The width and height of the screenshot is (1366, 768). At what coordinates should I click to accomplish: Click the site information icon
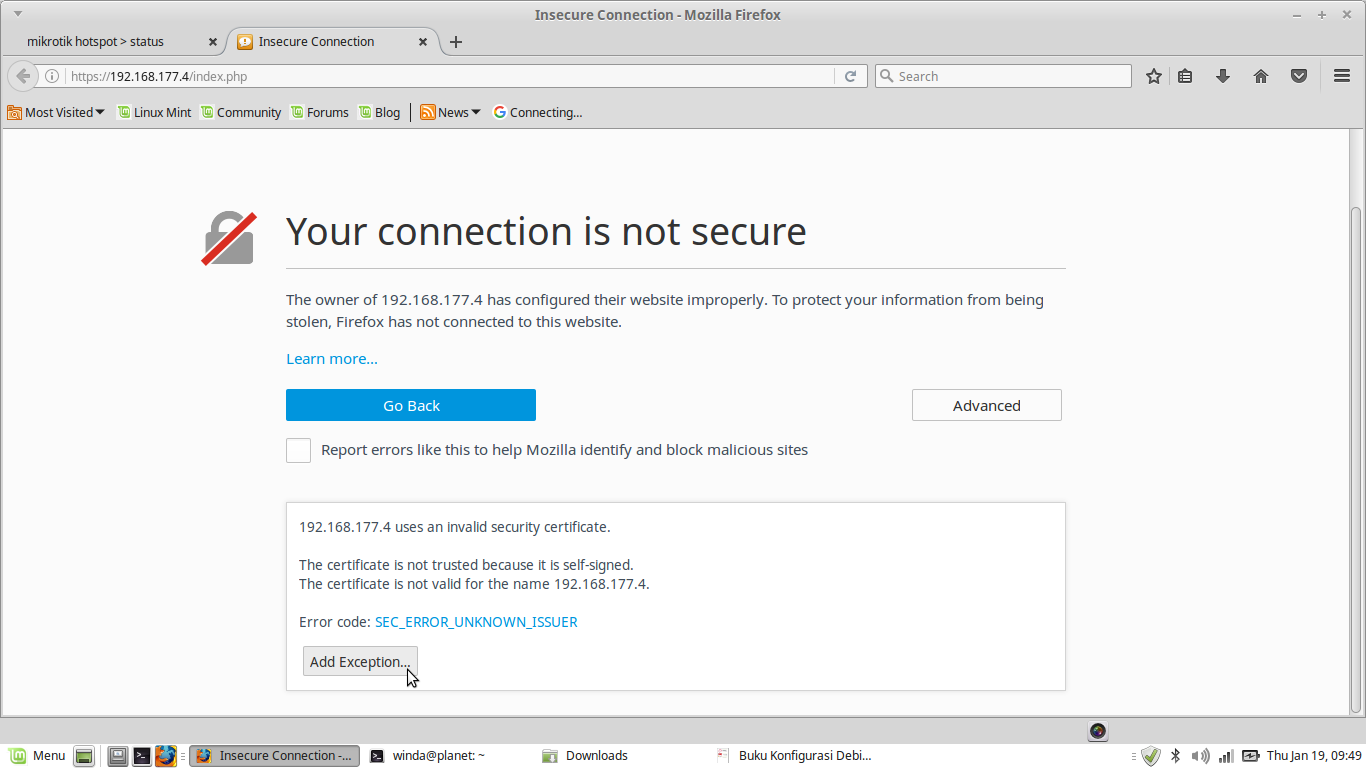pos(52,76)
